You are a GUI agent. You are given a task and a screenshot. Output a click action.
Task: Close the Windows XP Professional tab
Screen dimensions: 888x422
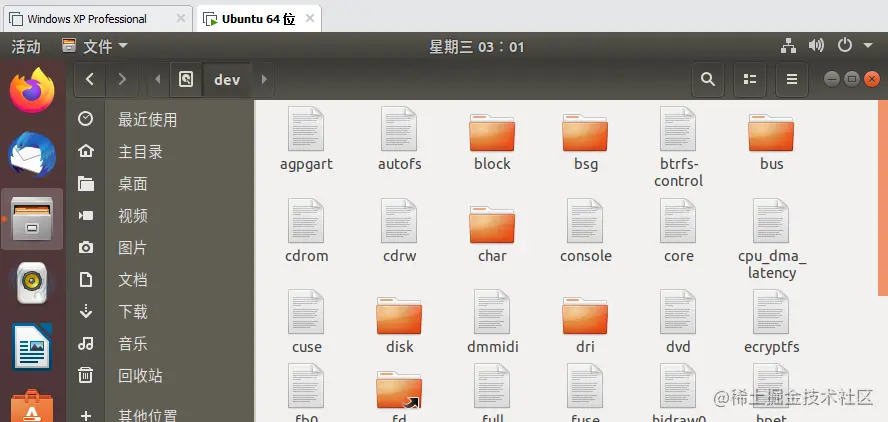[x=181, y=18]
